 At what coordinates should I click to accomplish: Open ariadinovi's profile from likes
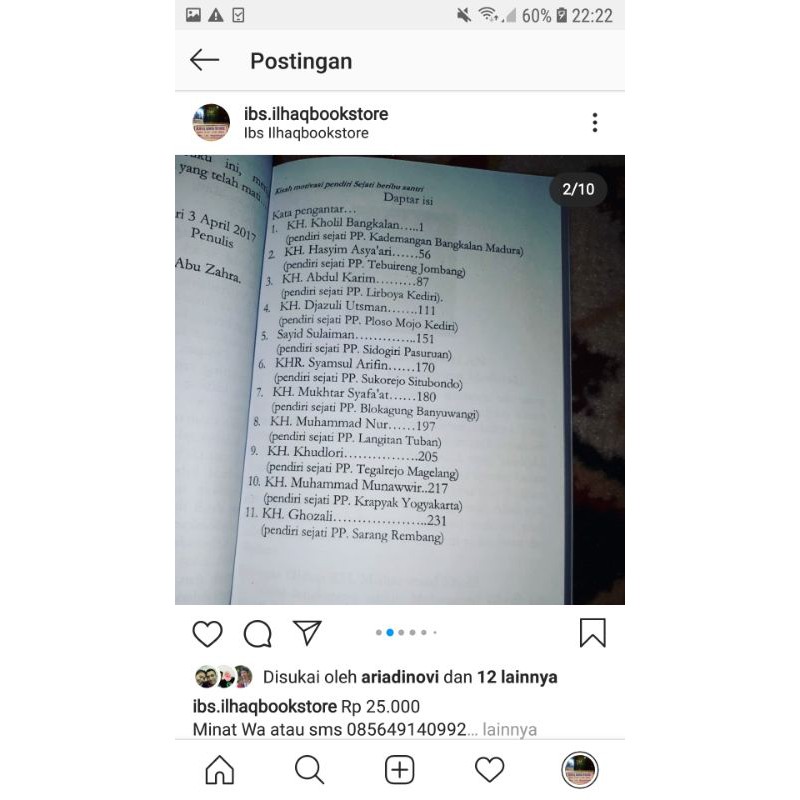click(x=400, y=677)
